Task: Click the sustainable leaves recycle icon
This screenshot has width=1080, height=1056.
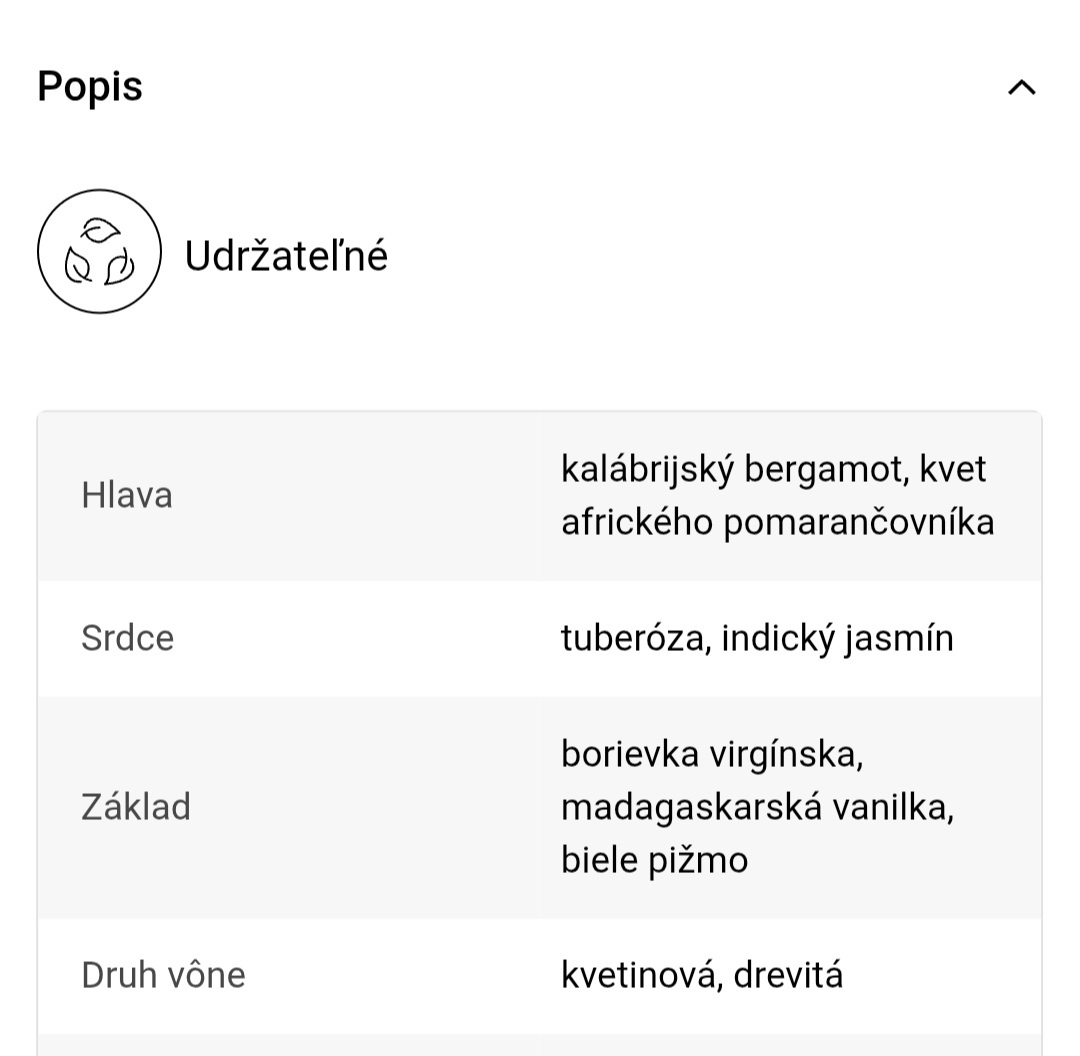Action: tap(99, 251)
